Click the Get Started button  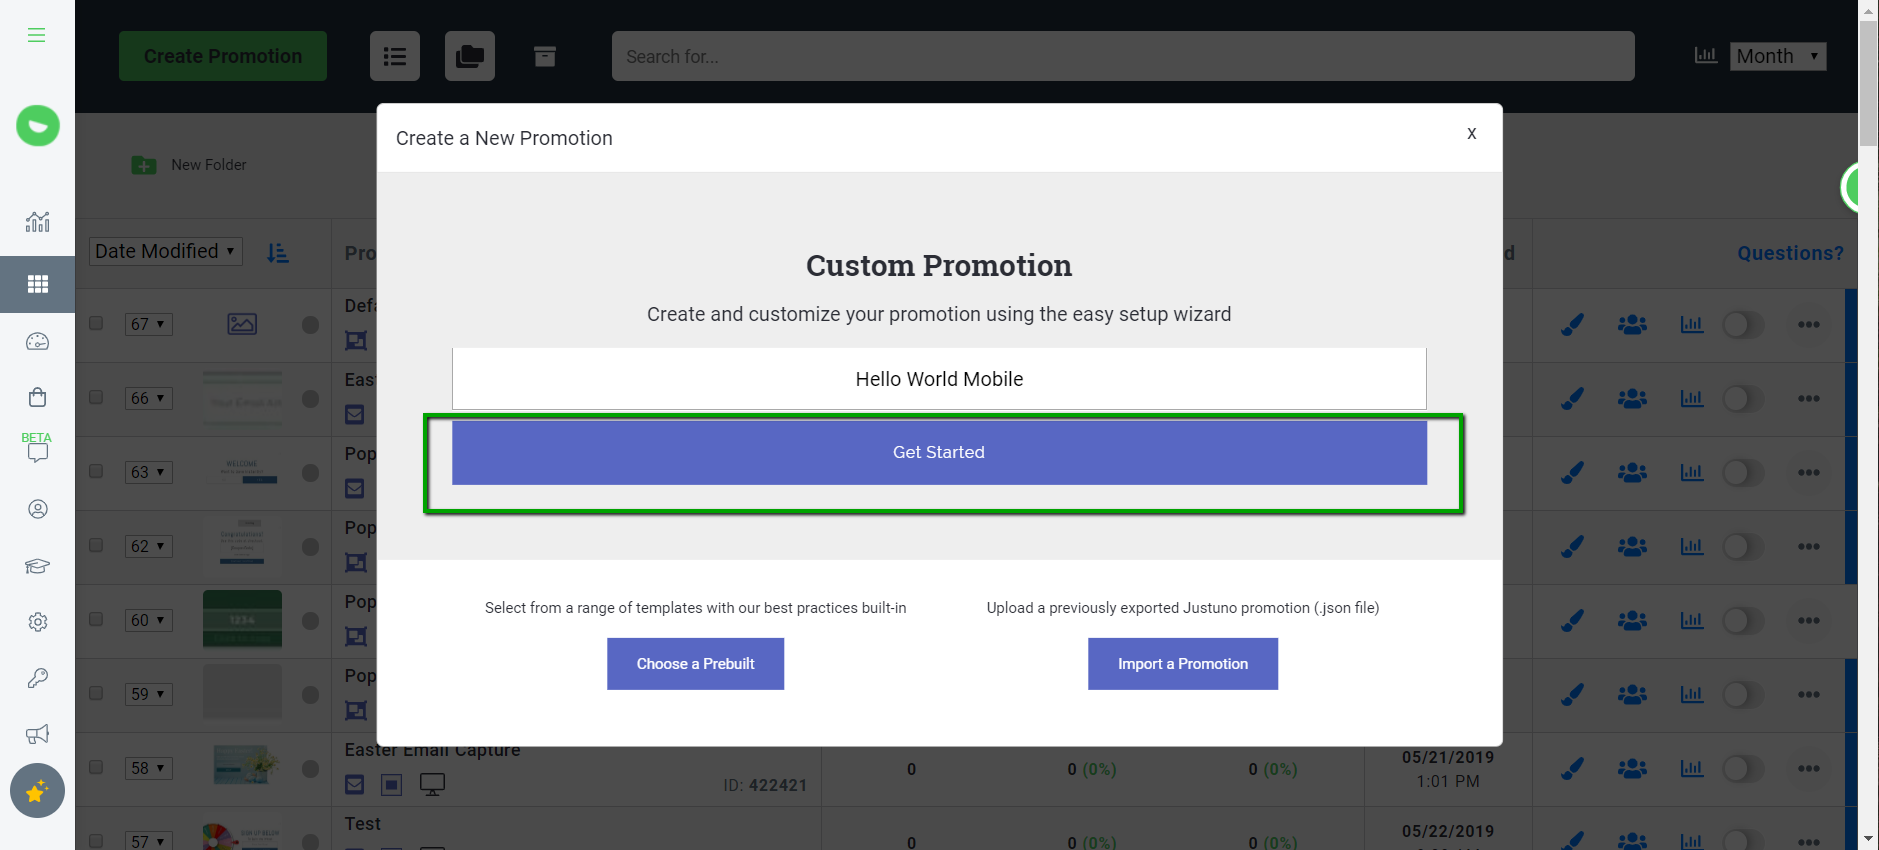939,453
